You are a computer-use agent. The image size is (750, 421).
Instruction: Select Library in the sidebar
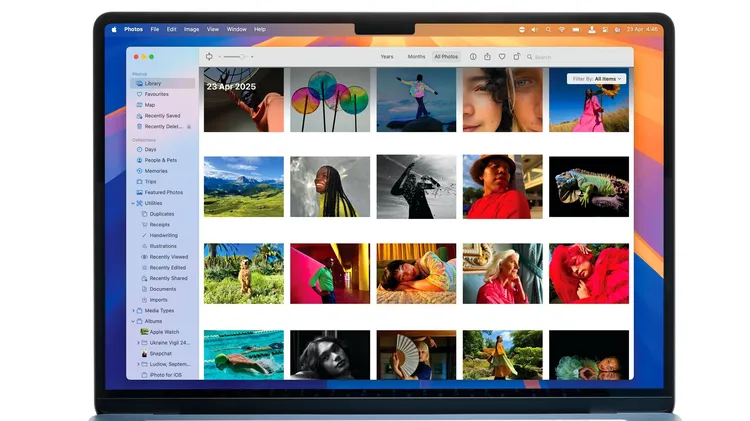click(x=154, y=83)
